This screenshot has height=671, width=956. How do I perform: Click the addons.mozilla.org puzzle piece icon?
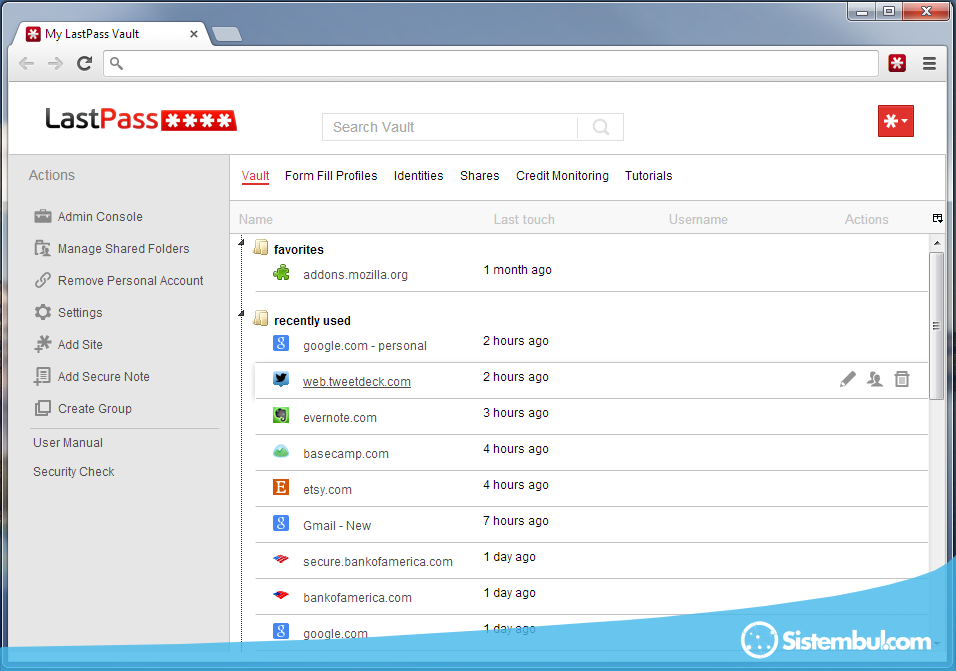281,272
